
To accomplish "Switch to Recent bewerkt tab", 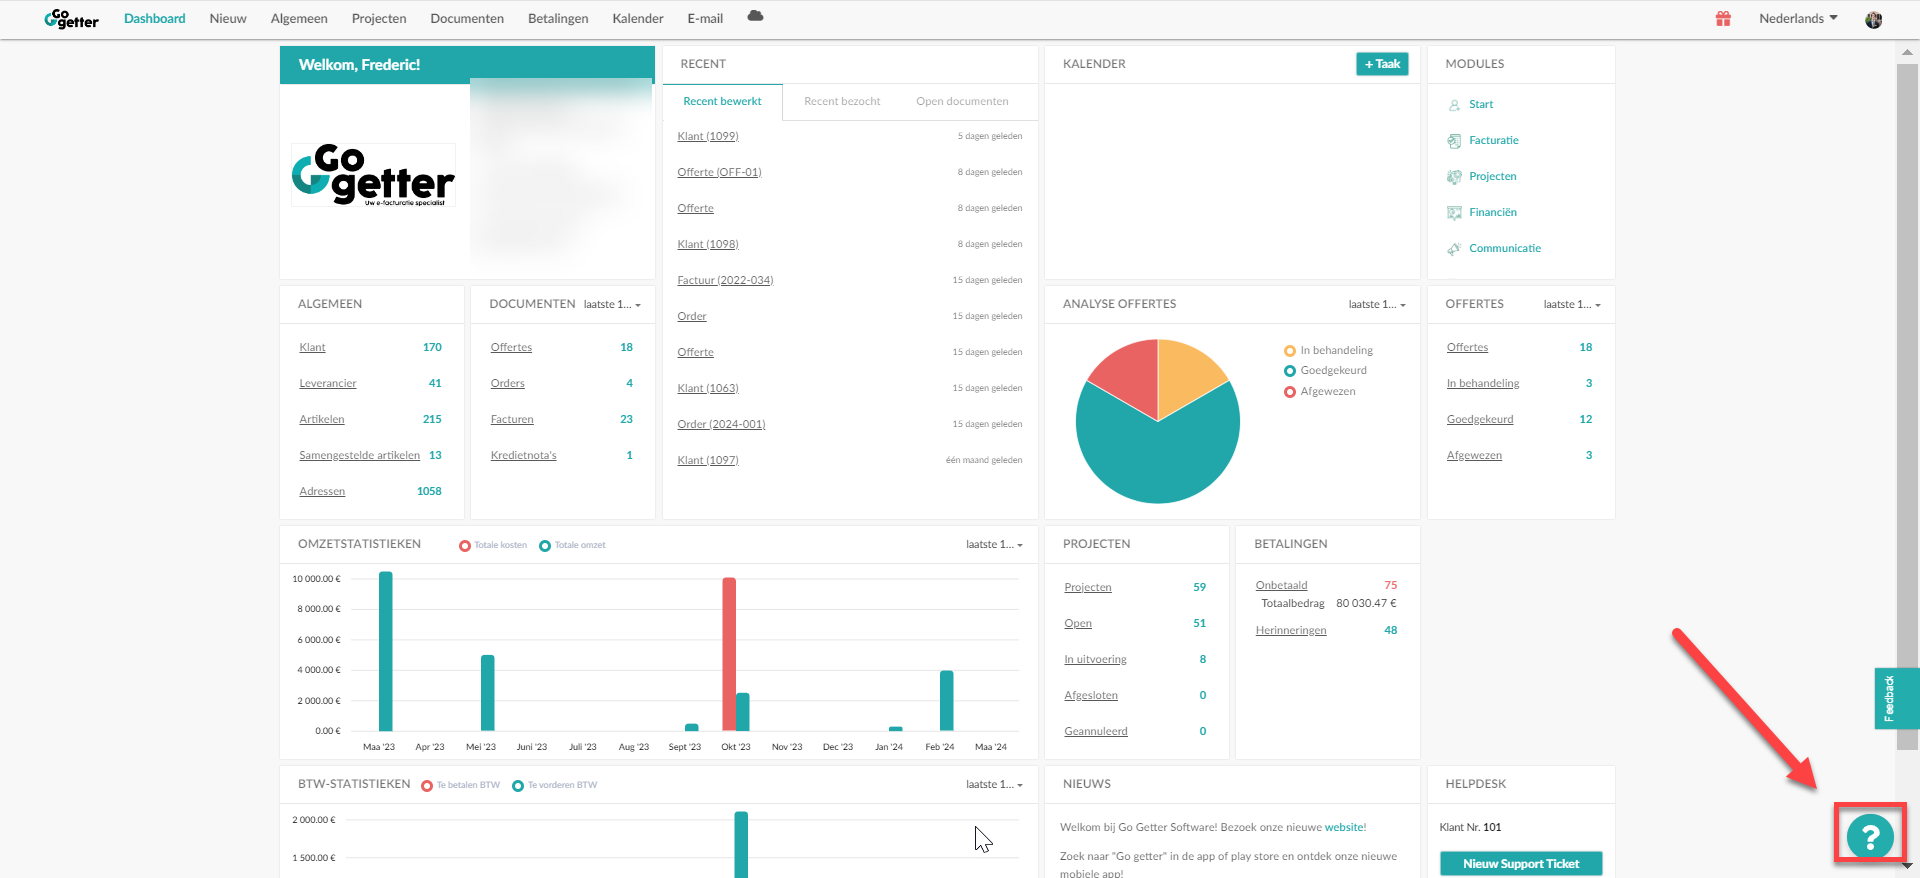I will tap(722, 101).
